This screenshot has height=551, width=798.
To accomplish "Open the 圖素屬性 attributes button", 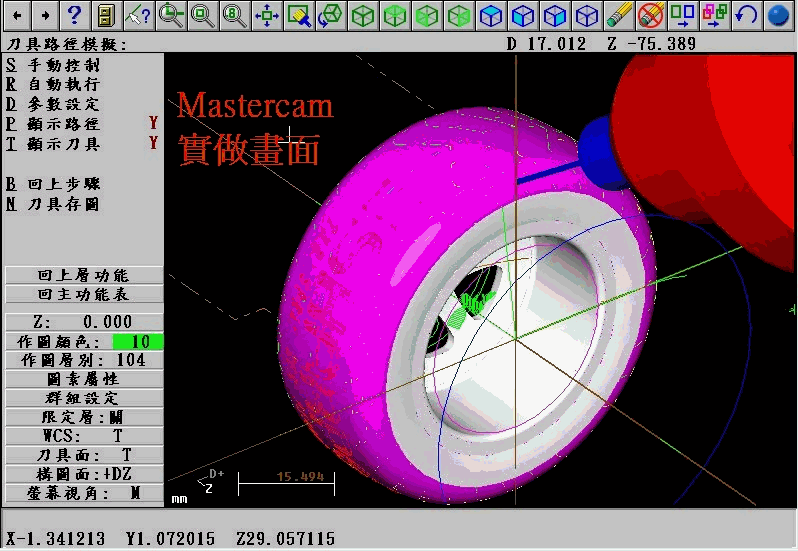I will coord(84,379).
